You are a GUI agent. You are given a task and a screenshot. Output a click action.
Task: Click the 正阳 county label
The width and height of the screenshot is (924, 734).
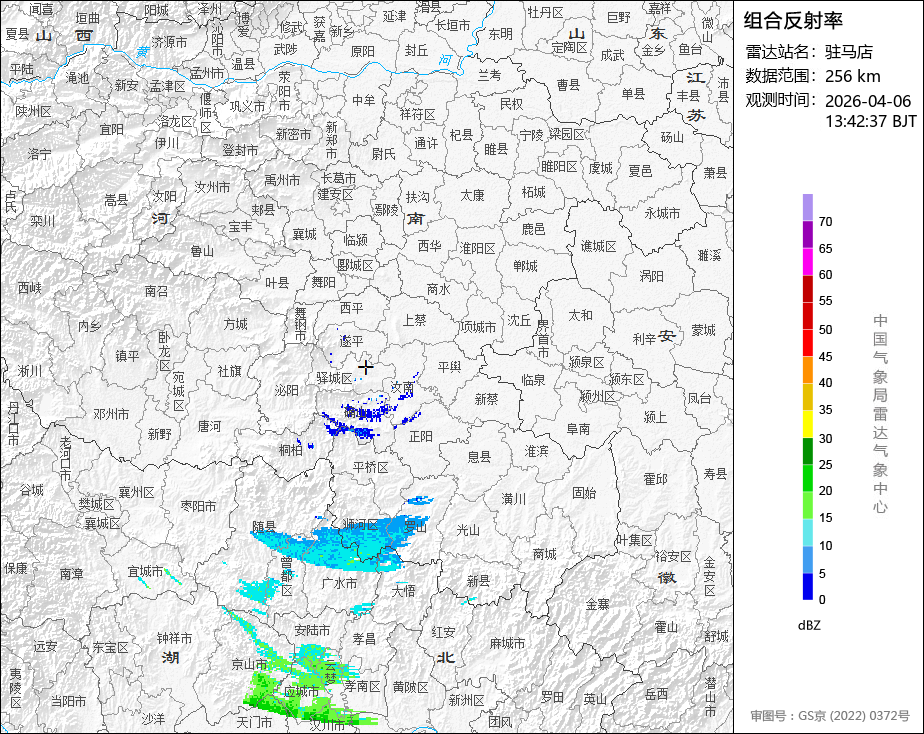(421, 436)
